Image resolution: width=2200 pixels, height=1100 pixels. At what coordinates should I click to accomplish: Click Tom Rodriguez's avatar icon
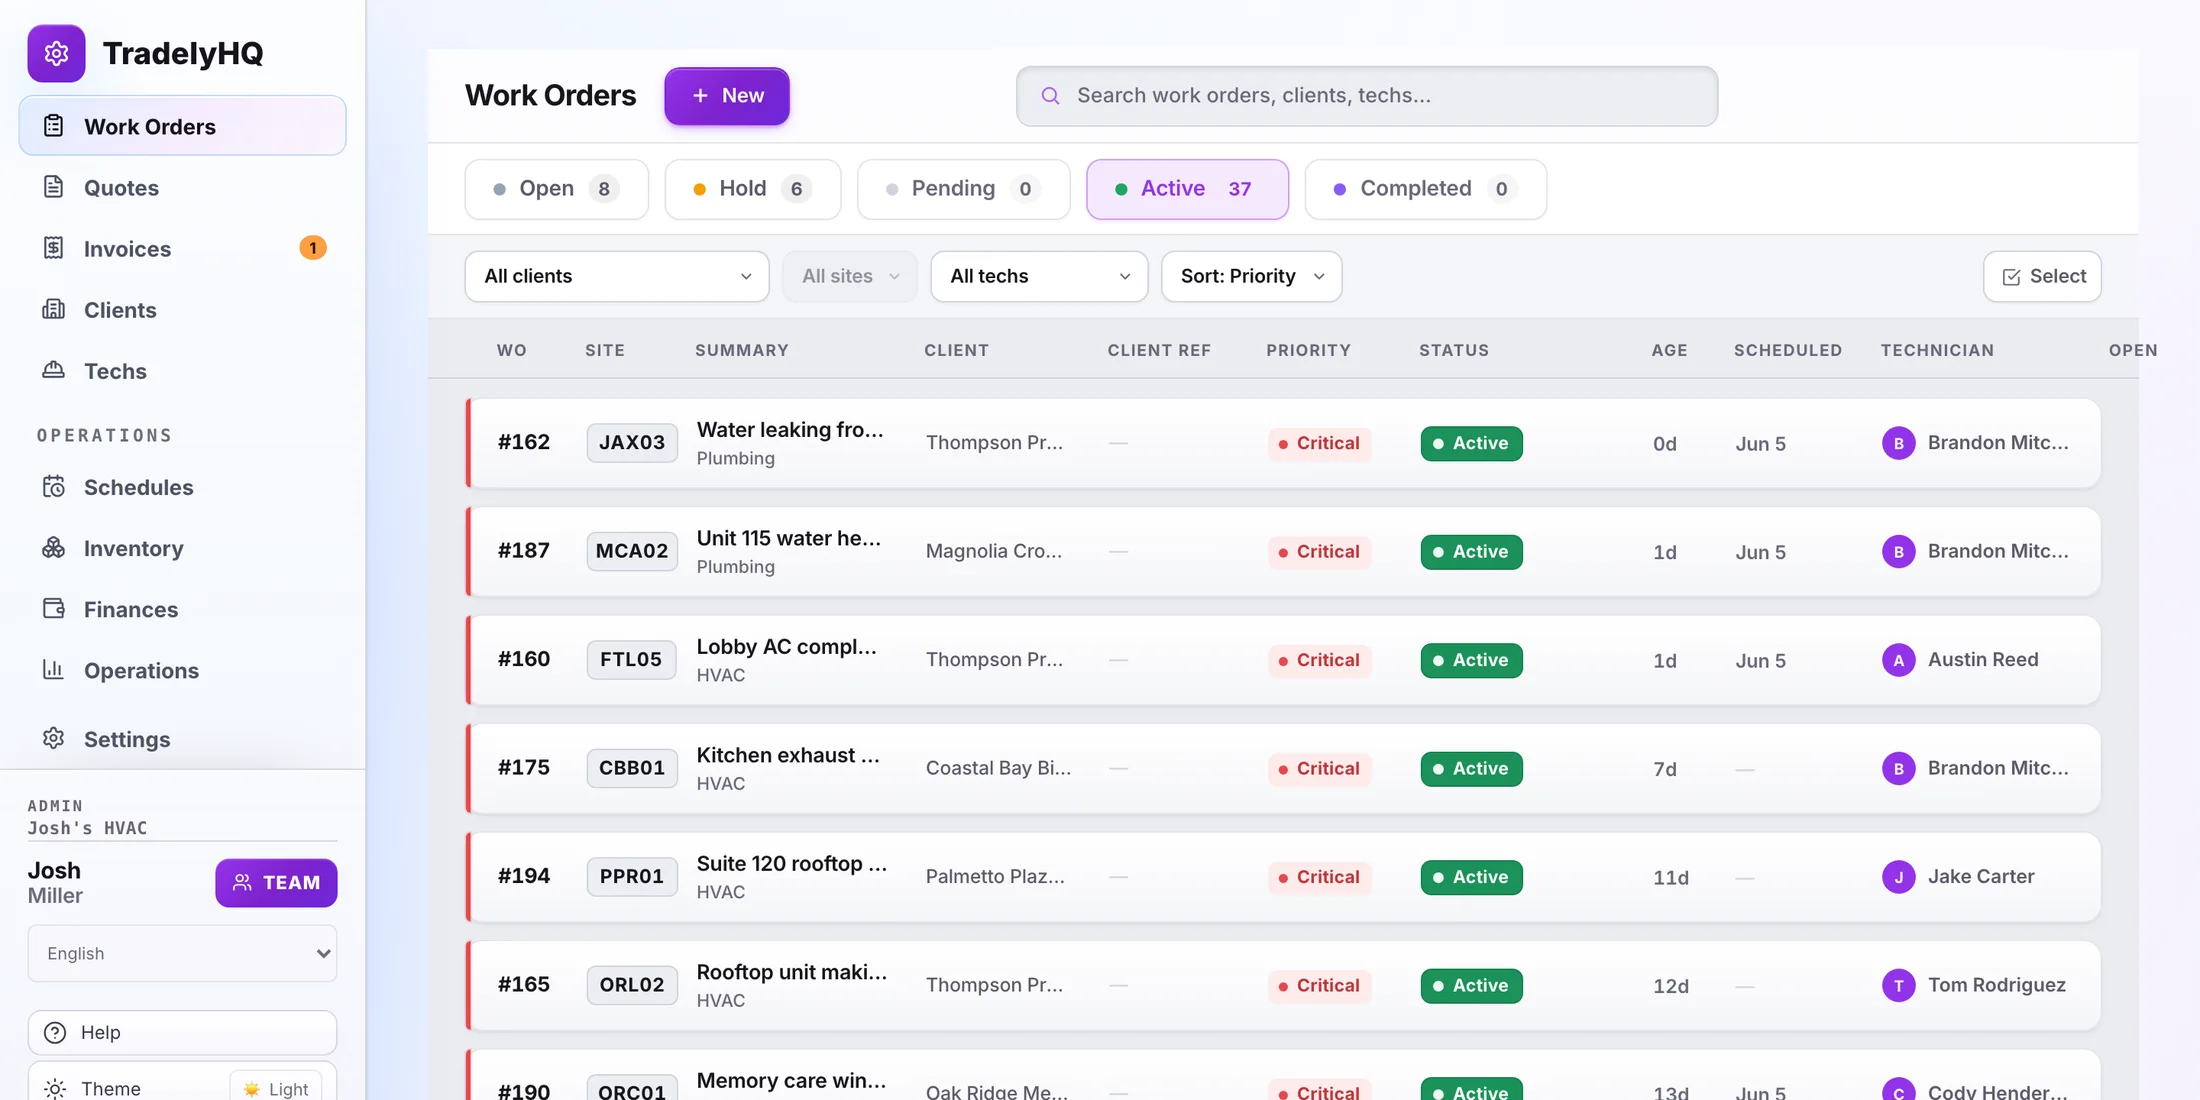[x=1898, y=985]
